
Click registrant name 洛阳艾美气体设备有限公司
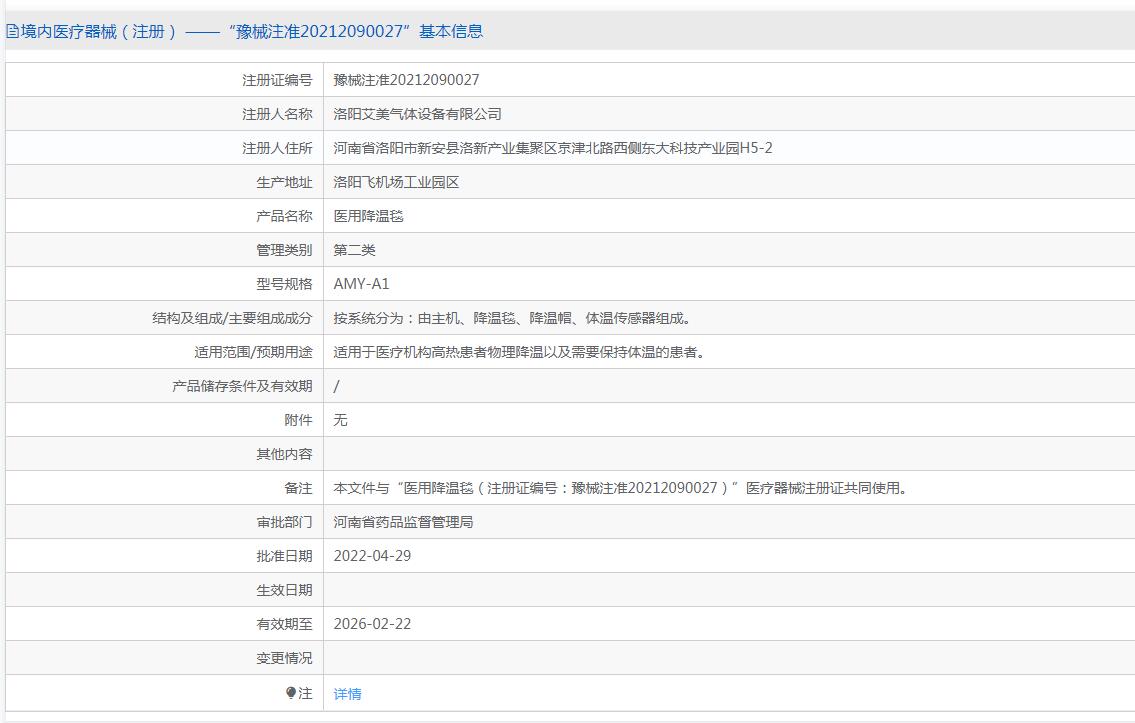tap(417, 114)
